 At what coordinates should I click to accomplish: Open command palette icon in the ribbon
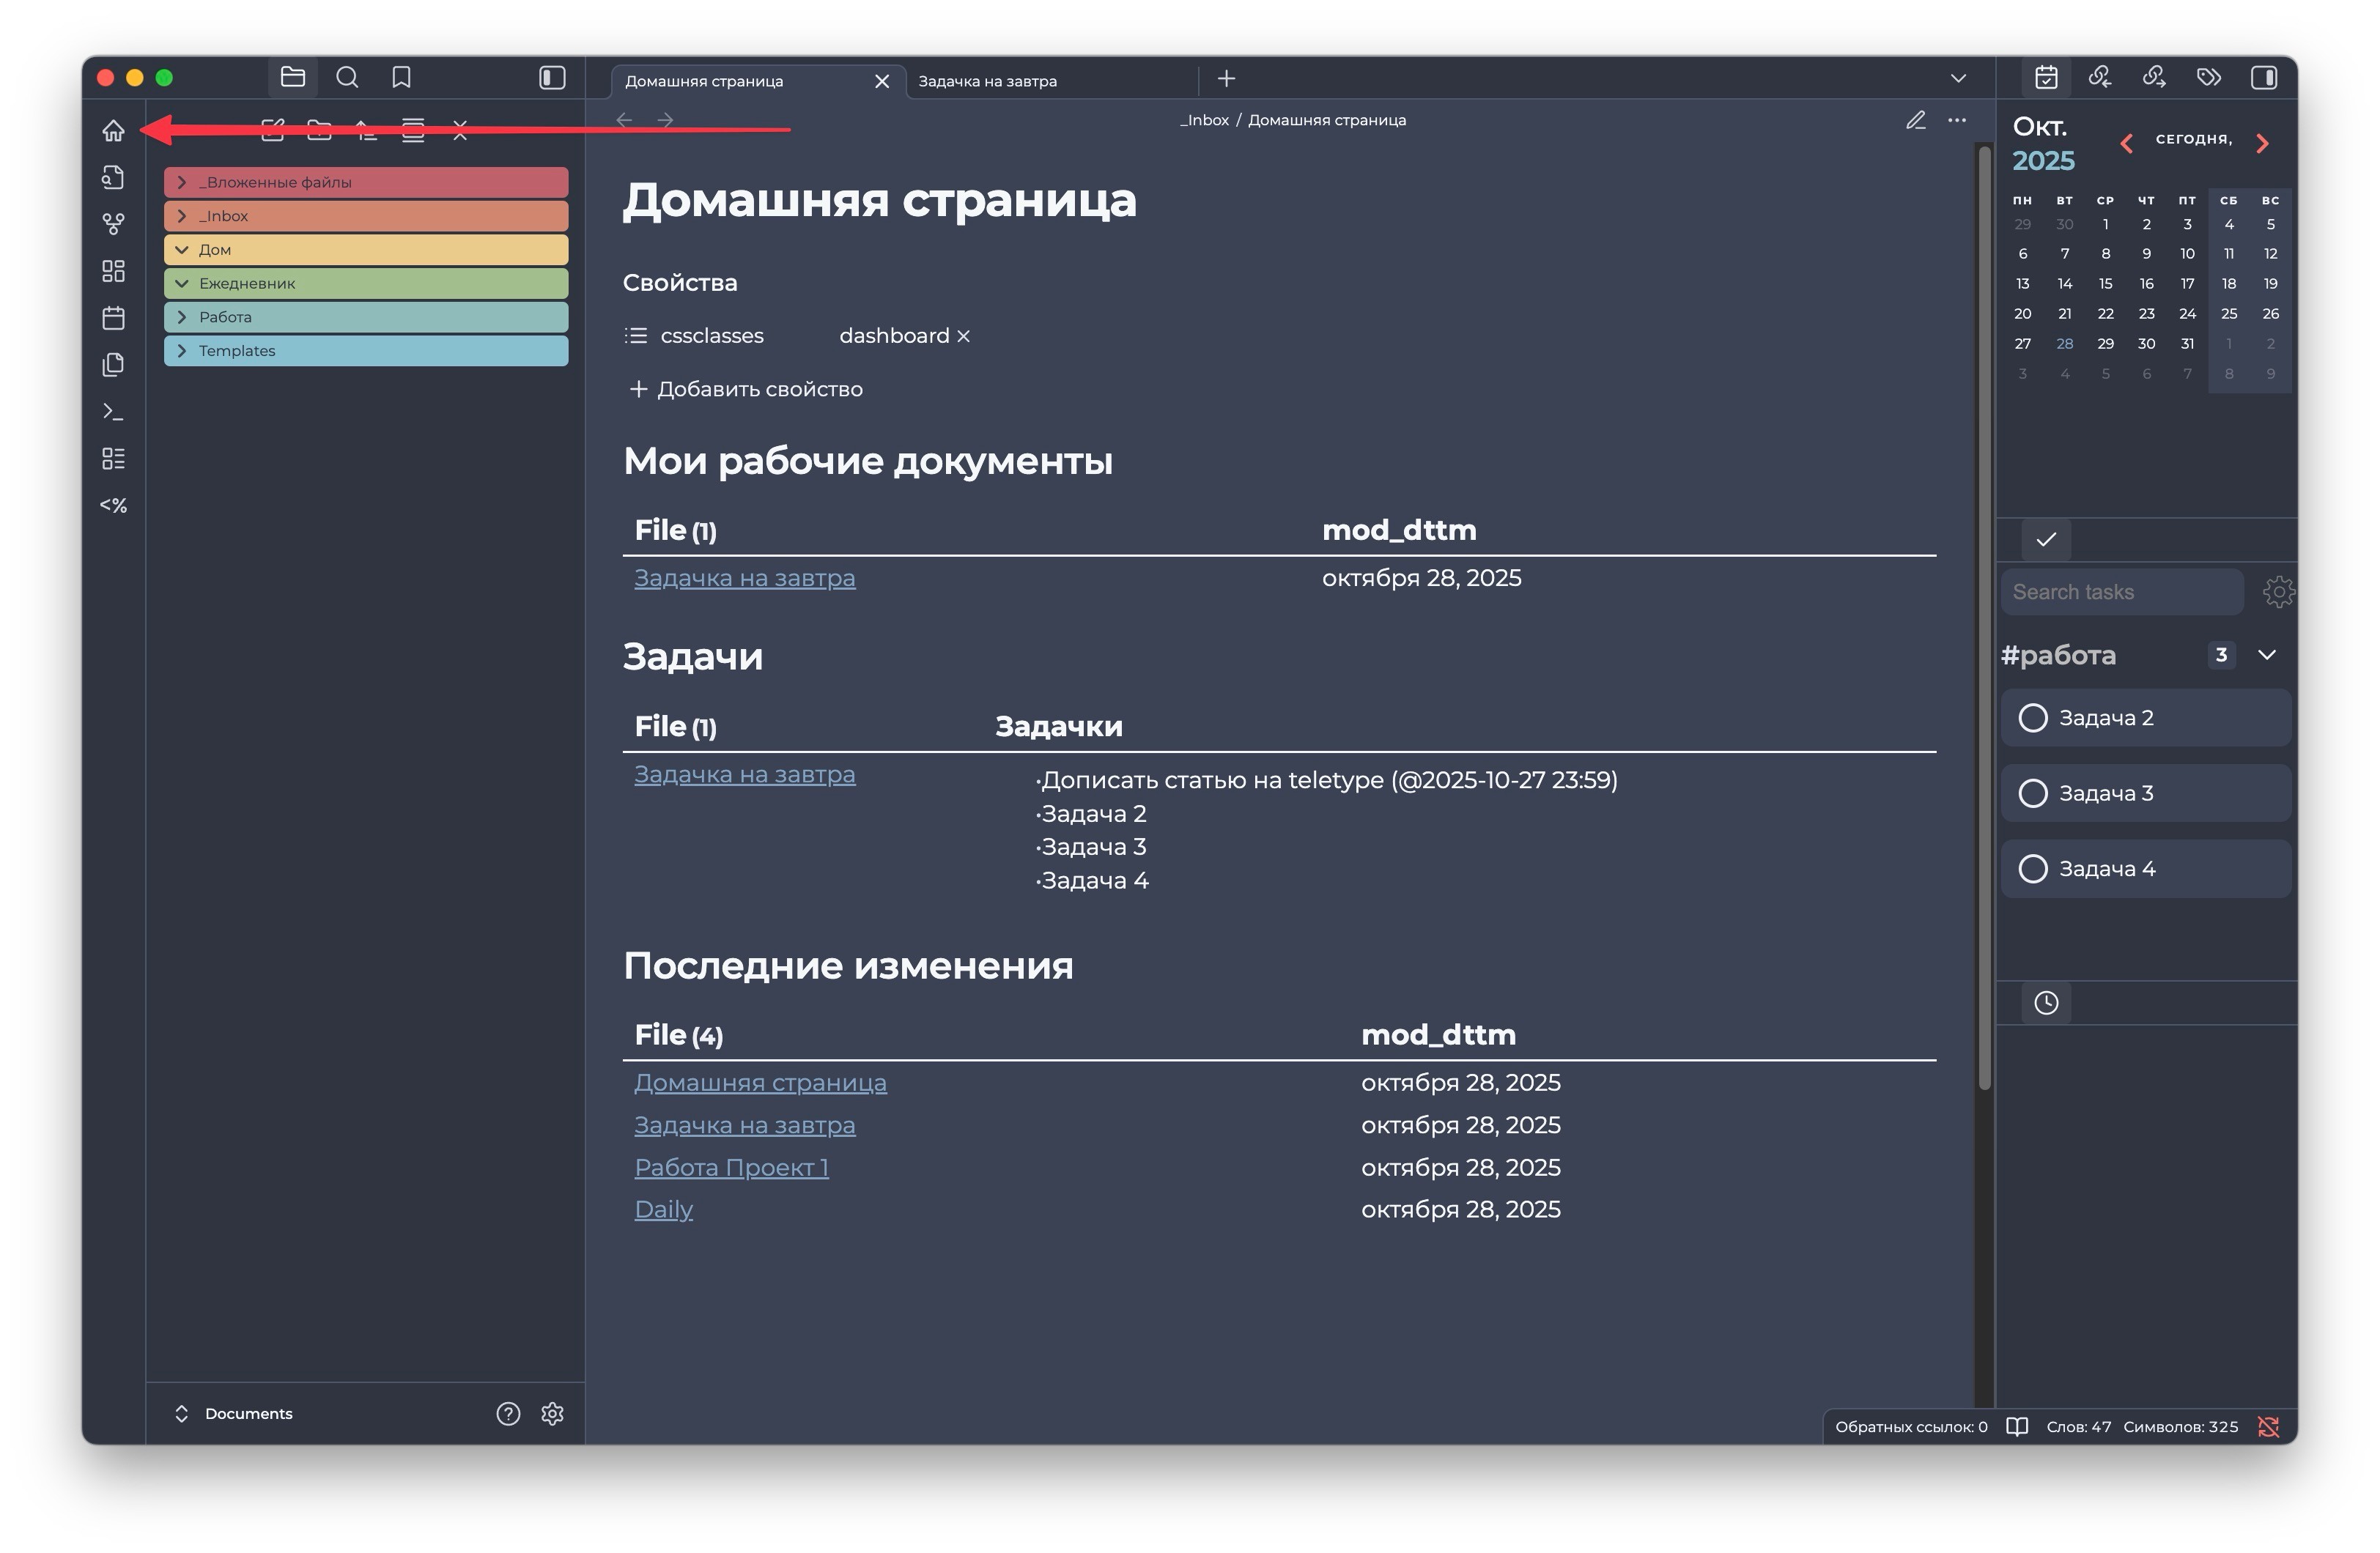(x=113, y=411)
